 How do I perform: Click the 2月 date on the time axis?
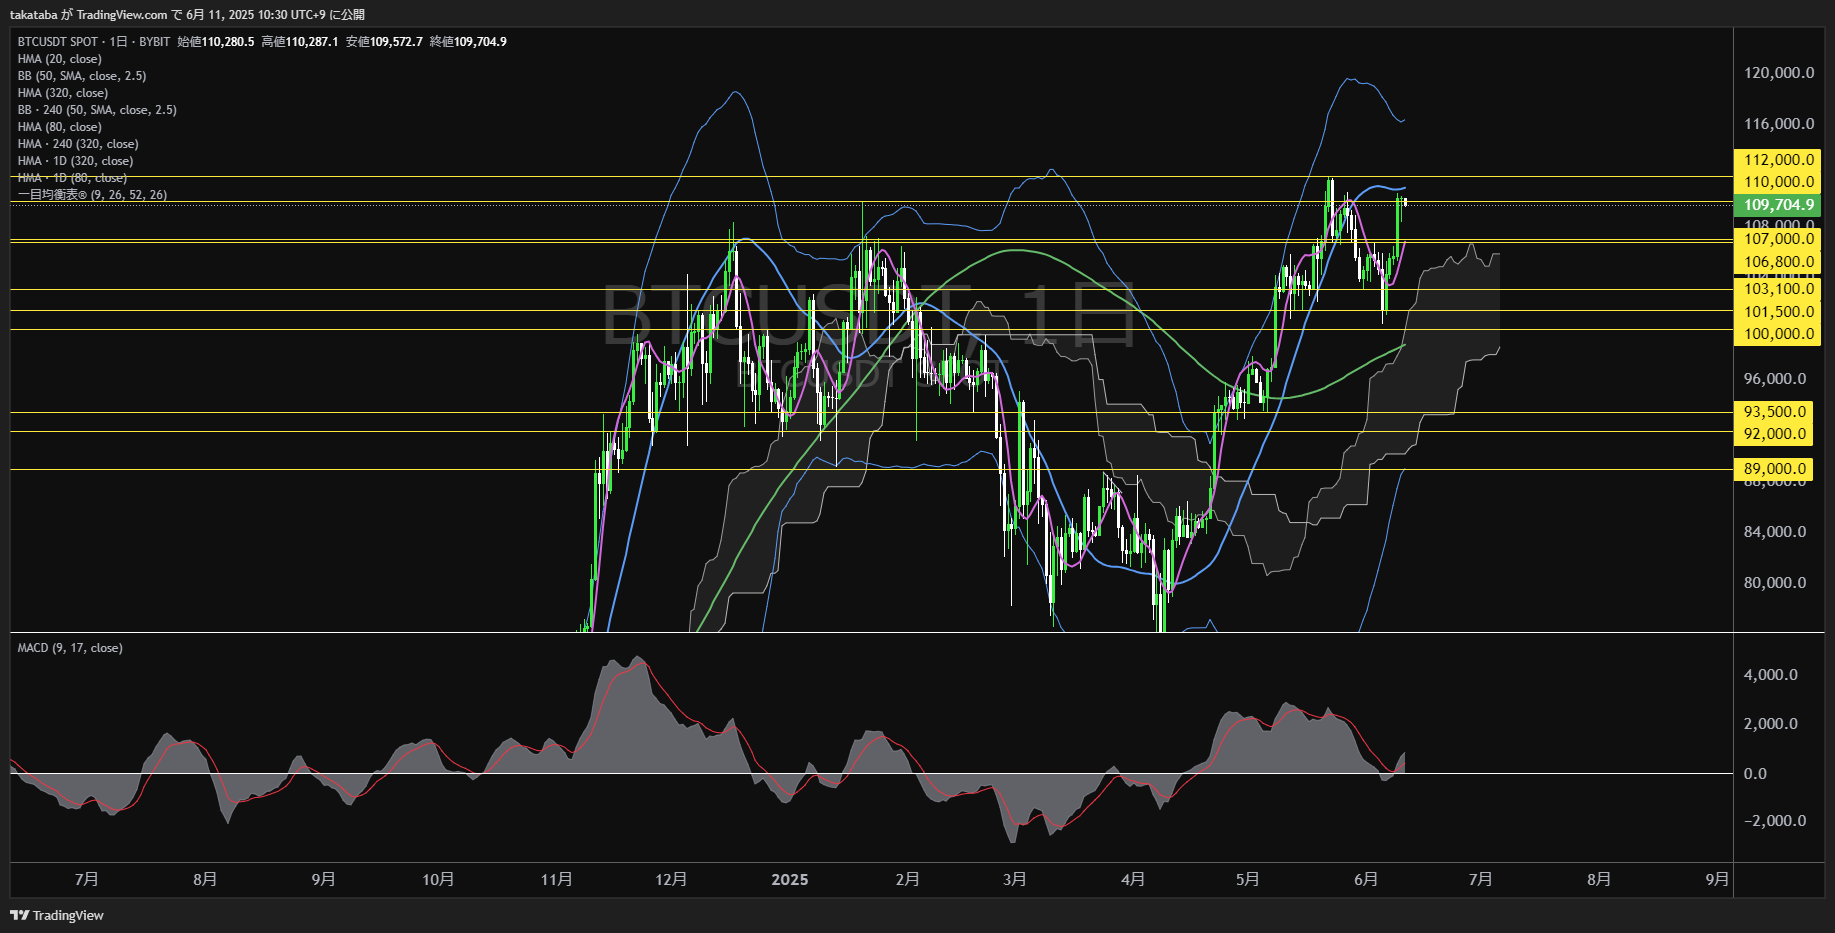pos(907,879)
